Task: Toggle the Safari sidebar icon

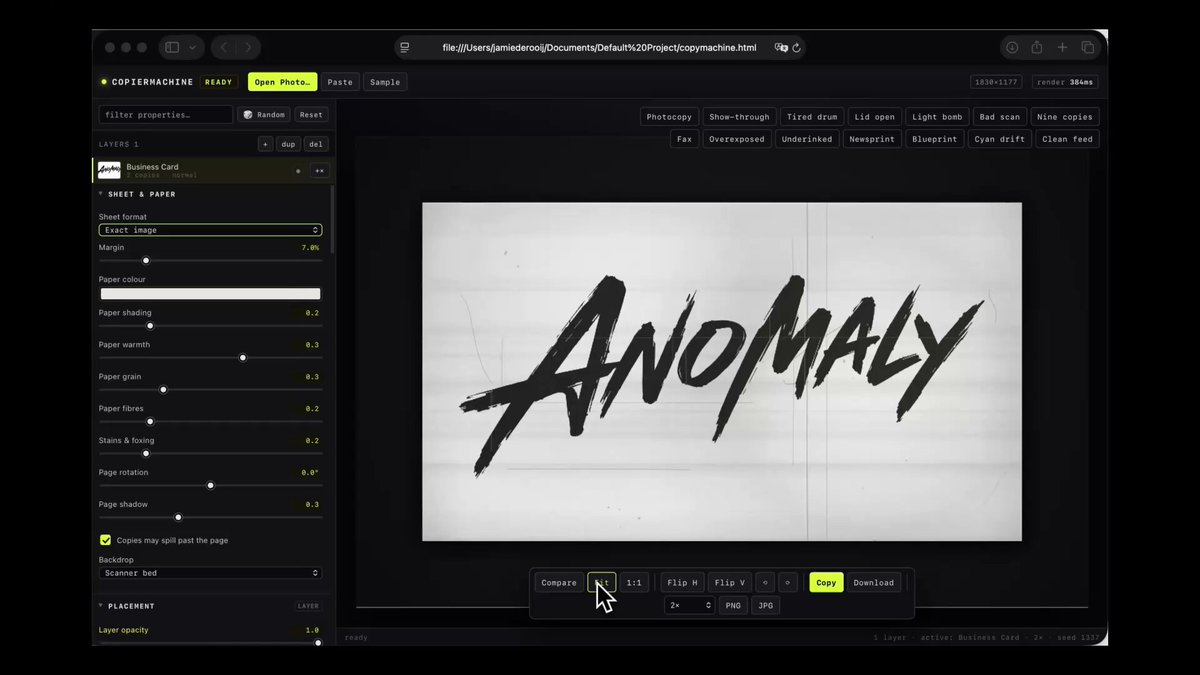Action: click(x=172, y=47)
